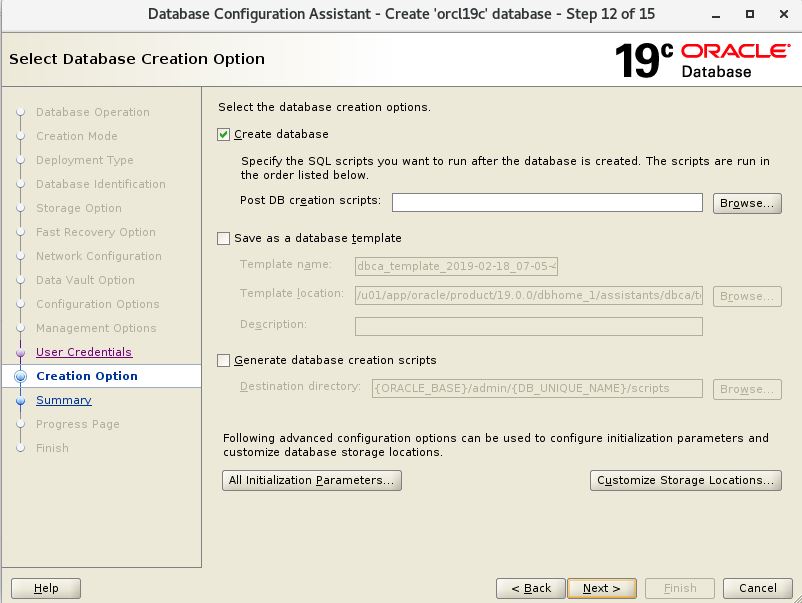Screen dimensions: 802x603
Task: Click Deployment Type step label
Action: (84, 160)
